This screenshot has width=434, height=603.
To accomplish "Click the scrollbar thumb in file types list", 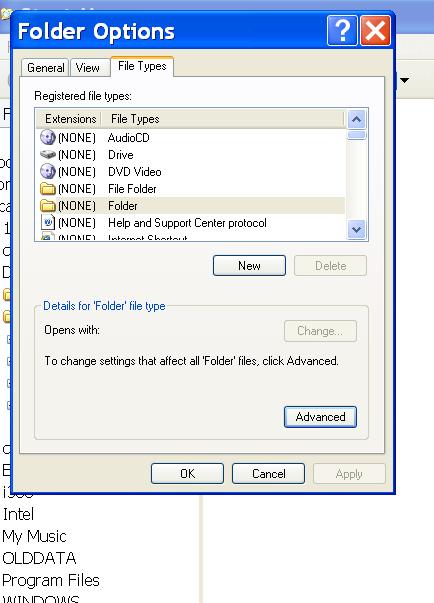I will click(356, 135).
